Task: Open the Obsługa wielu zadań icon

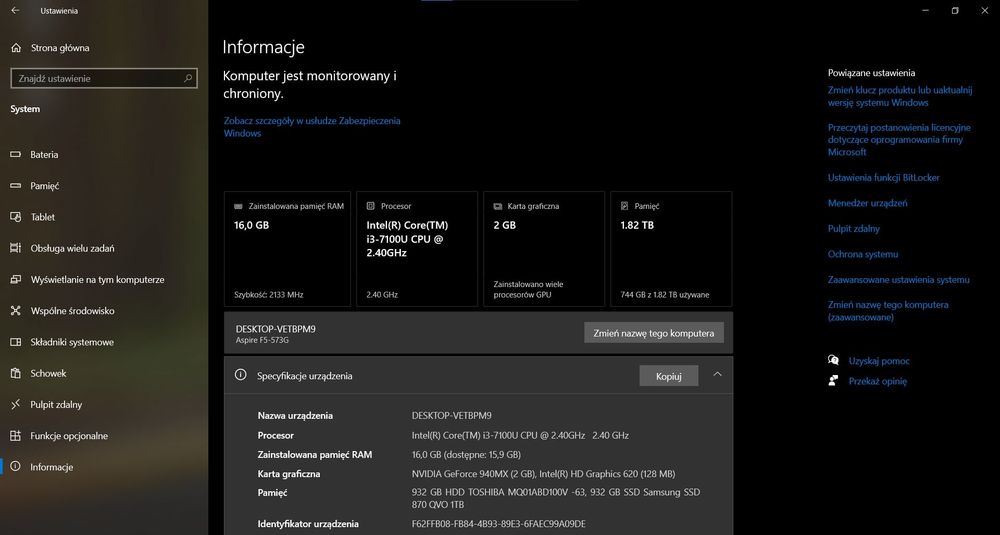Action: [x=16, y=248]
